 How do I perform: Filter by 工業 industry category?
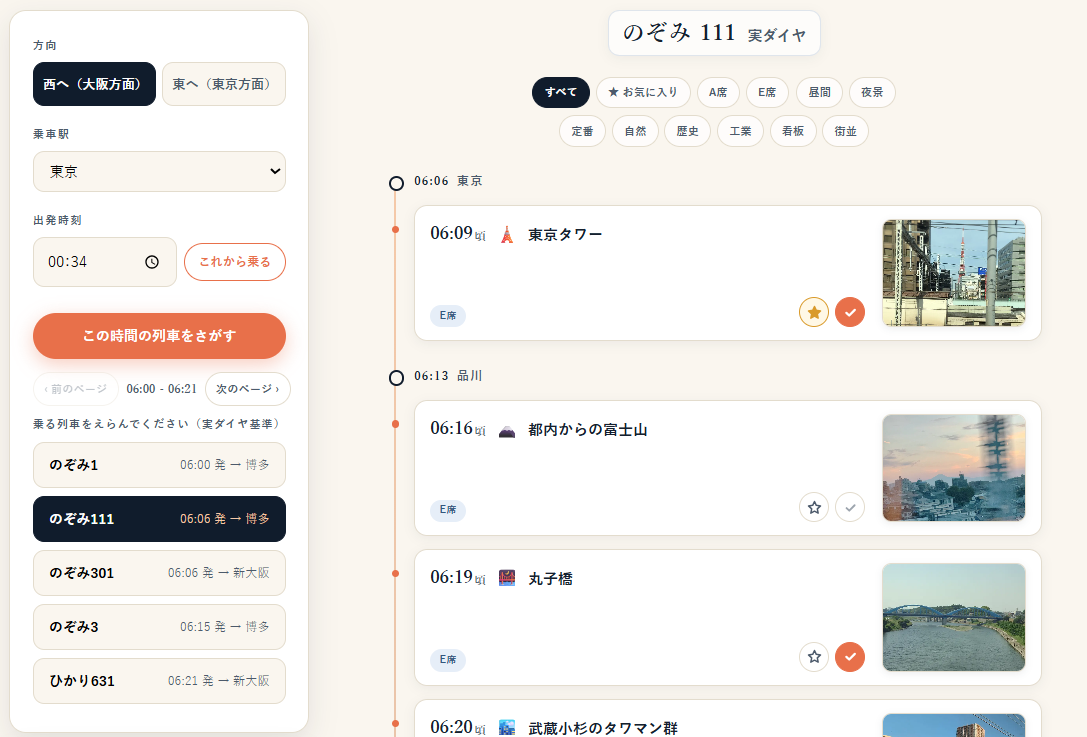[x=740, y=131]
